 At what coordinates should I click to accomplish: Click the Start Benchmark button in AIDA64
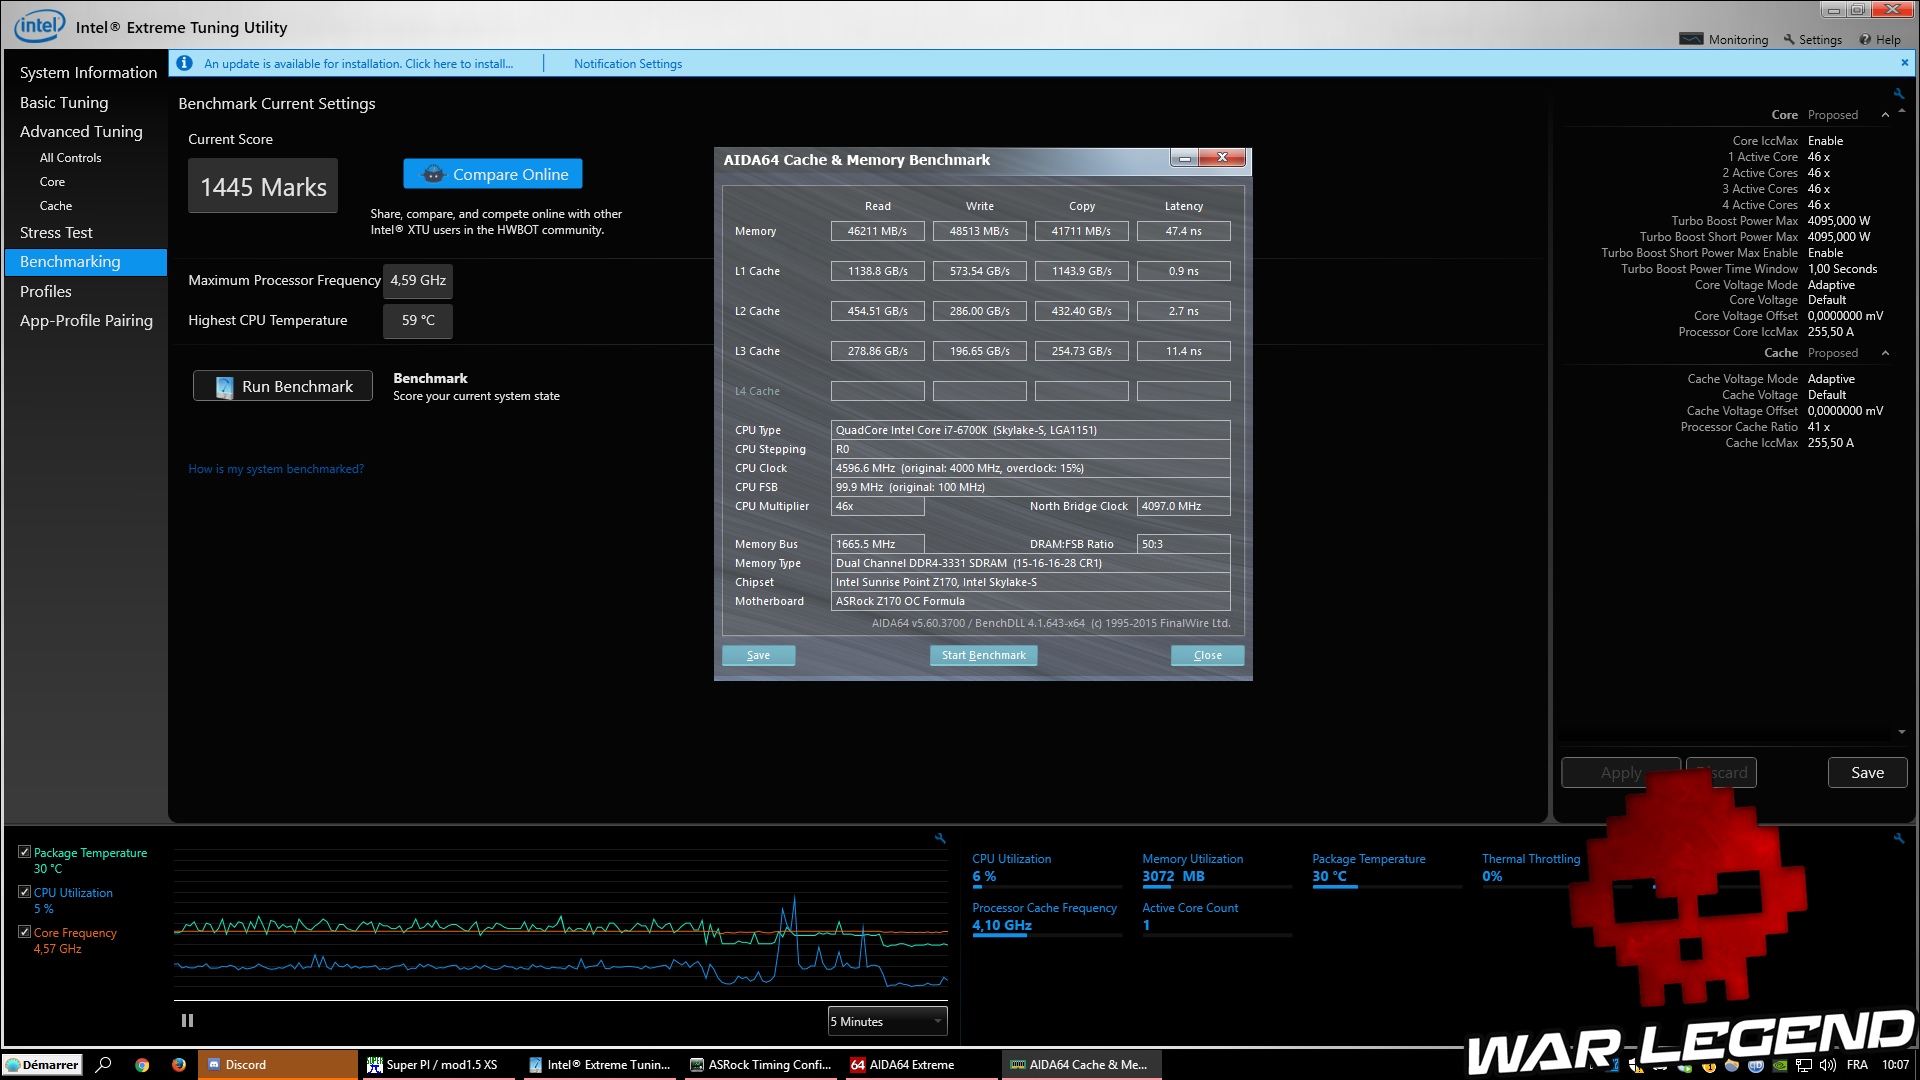[x=983, y=655]
